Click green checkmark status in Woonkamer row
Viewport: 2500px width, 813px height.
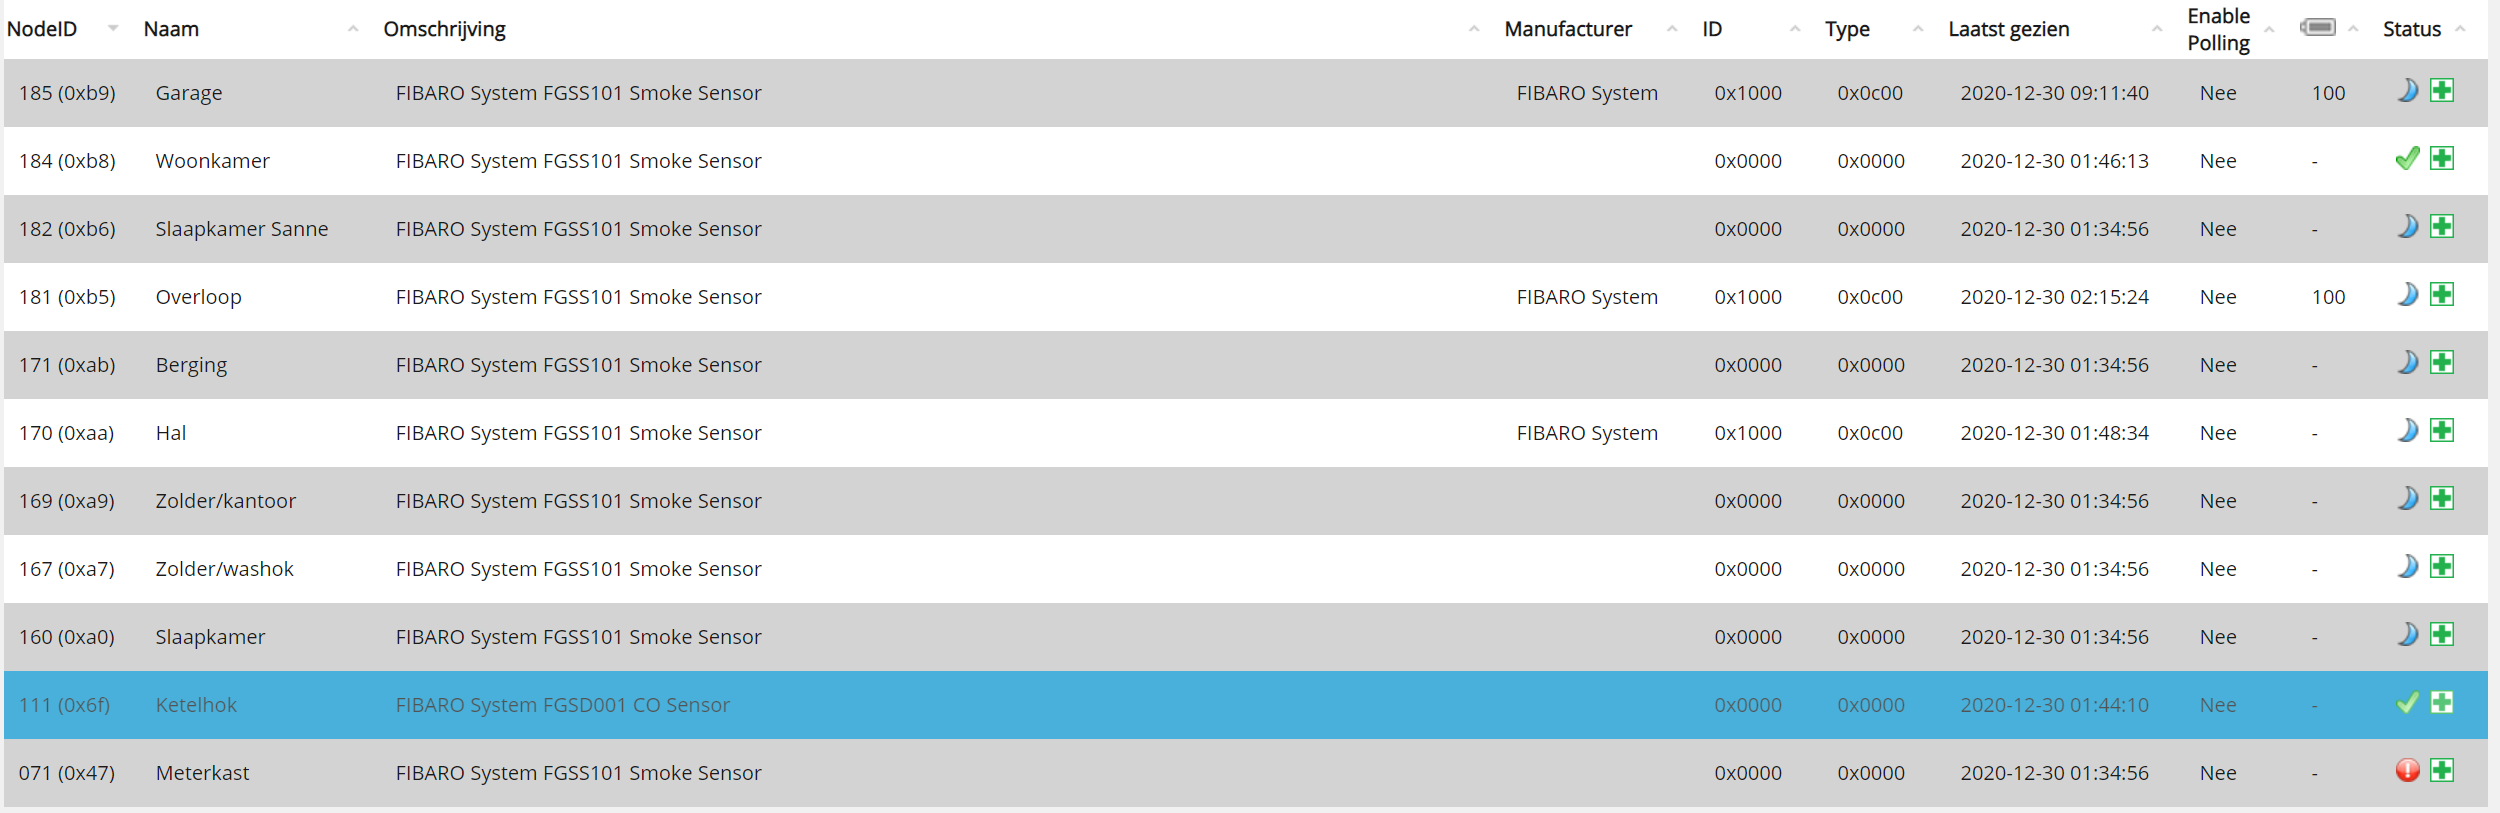[x=2408, y=159]
